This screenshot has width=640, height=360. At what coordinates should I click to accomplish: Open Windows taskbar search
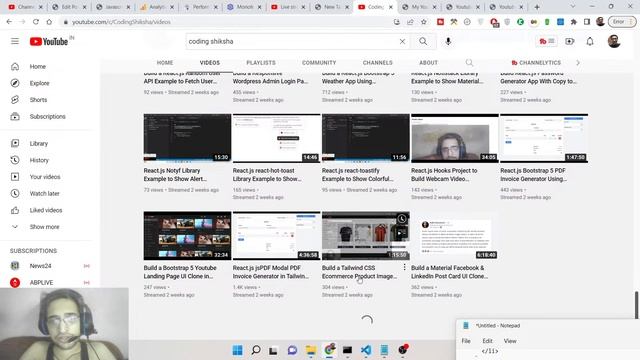click(x=256, y=350)
